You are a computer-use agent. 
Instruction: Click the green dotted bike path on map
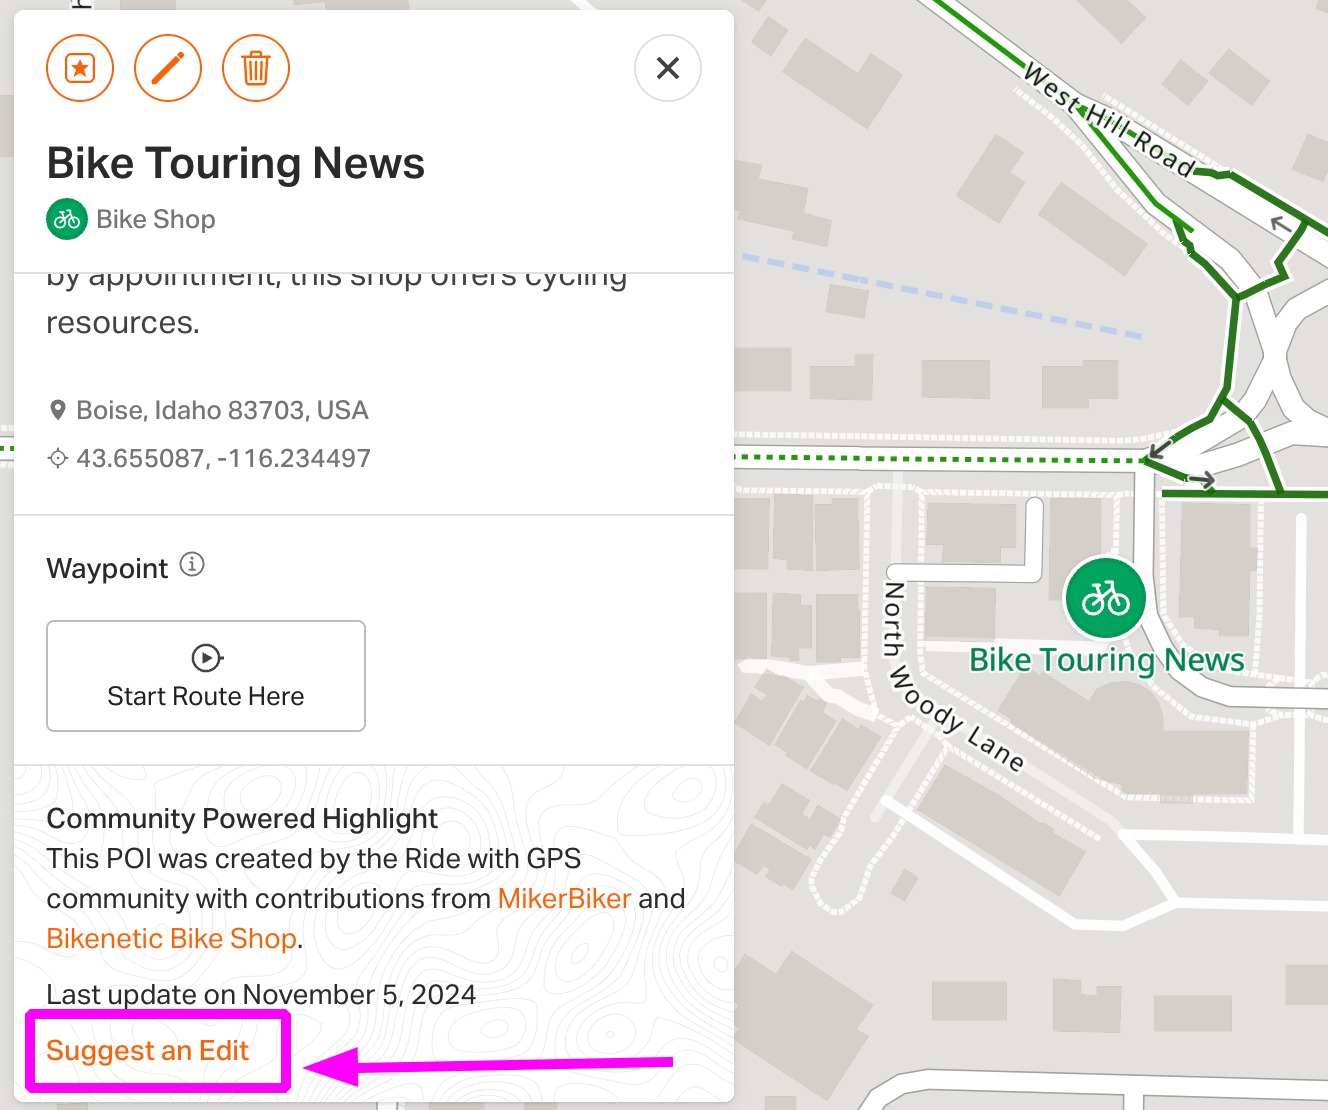click(x=940, y=459)
